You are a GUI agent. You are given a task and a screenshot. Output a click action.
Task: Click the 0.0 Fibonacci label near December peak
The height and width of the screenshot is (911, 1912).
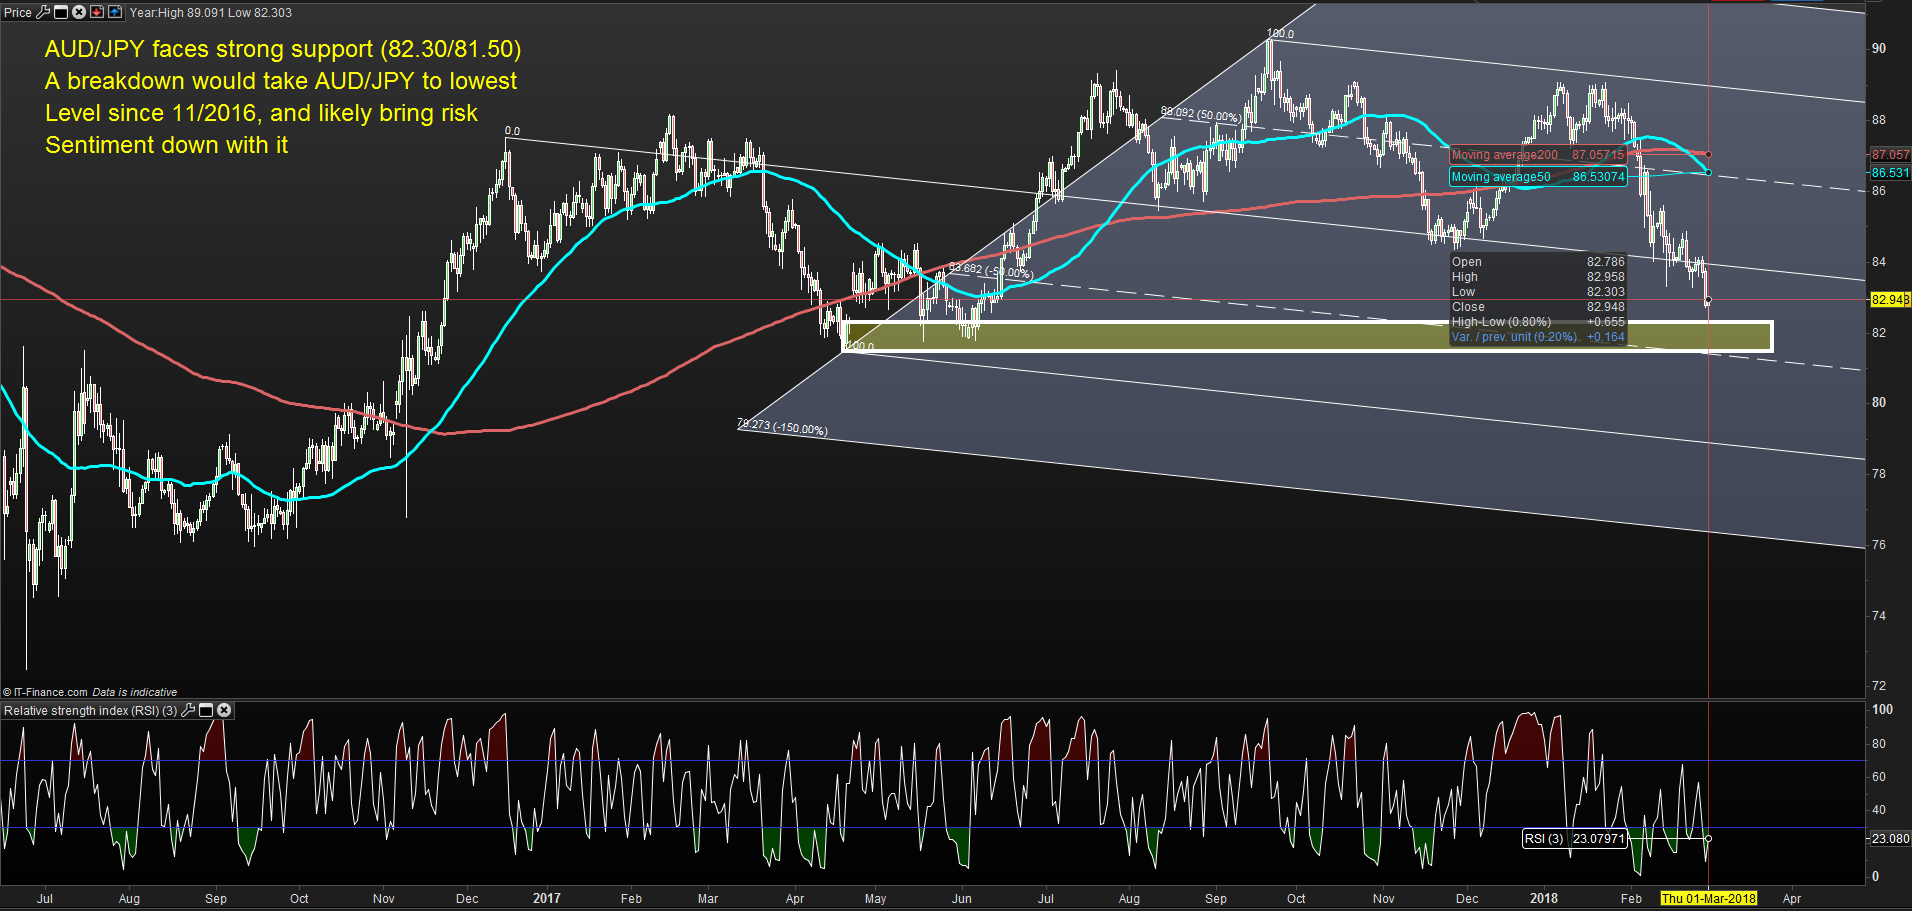512,131
